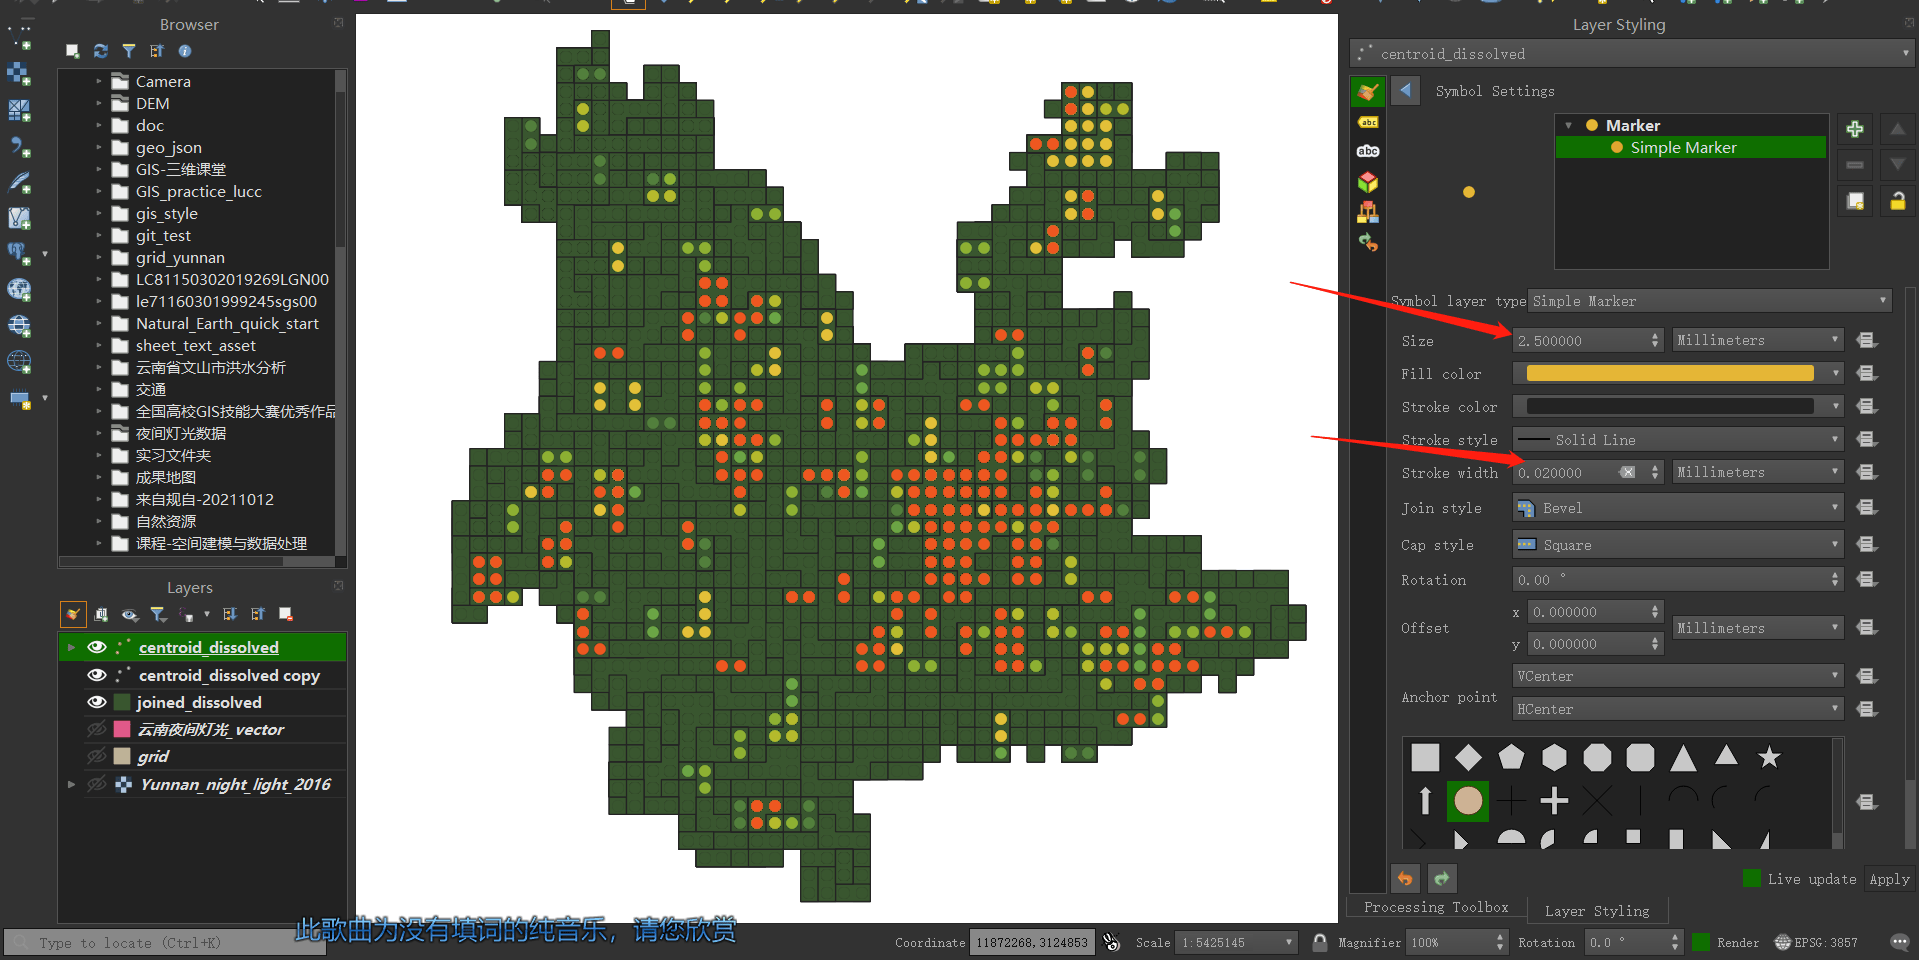Select the star marker shape
Viewport: 1919px width, 960px height.
pos(1769,757)
